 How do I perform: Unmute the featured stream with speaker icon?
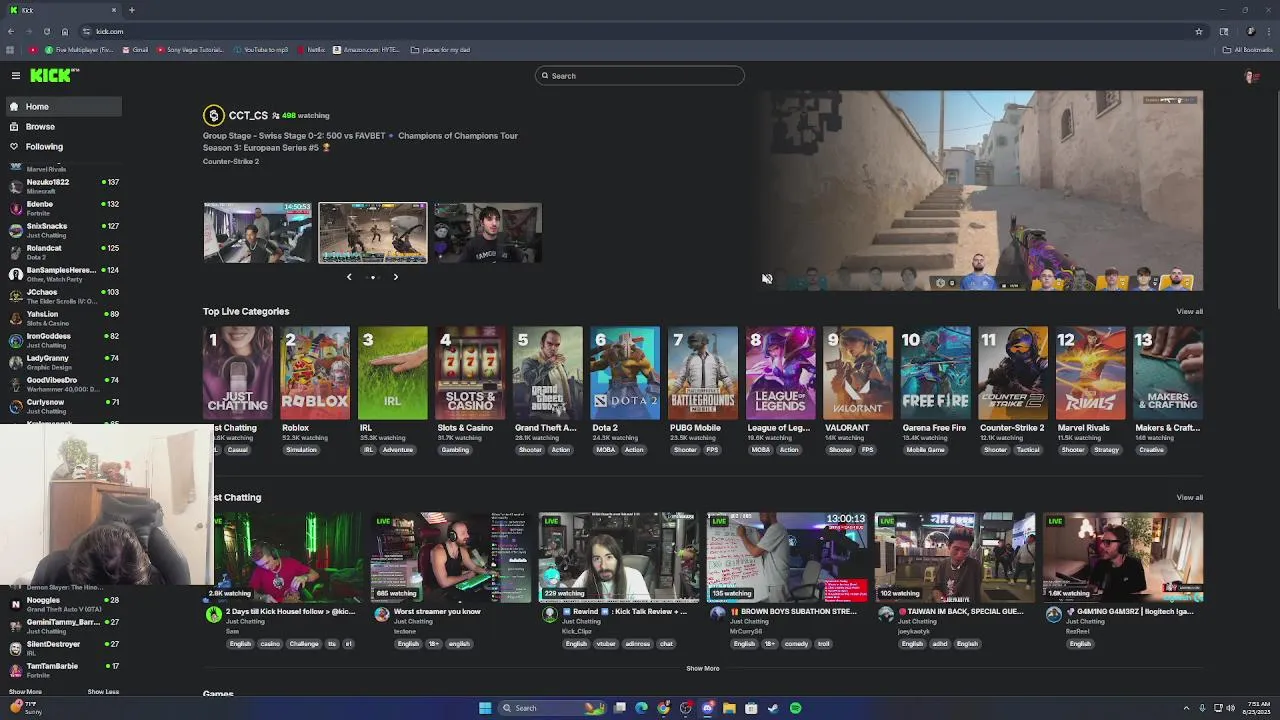767,279
